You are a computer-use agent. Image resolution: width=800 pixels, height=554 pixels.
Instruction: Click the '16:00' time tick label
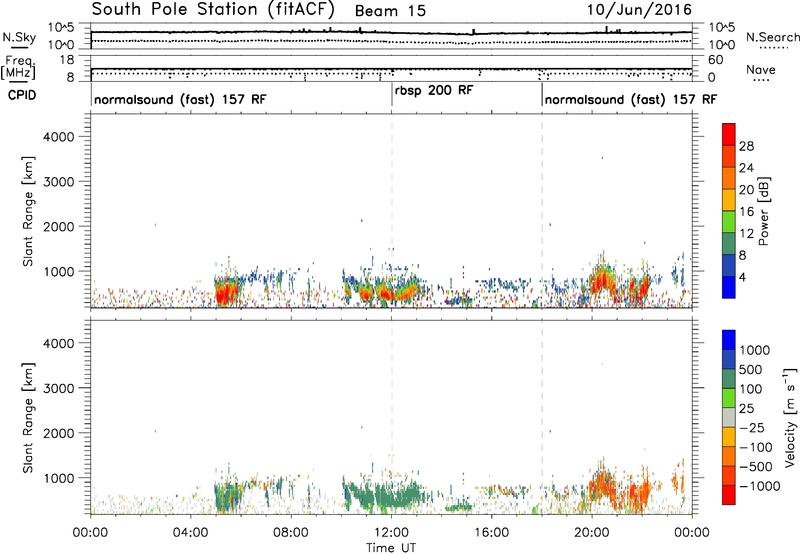pos(491,533)
